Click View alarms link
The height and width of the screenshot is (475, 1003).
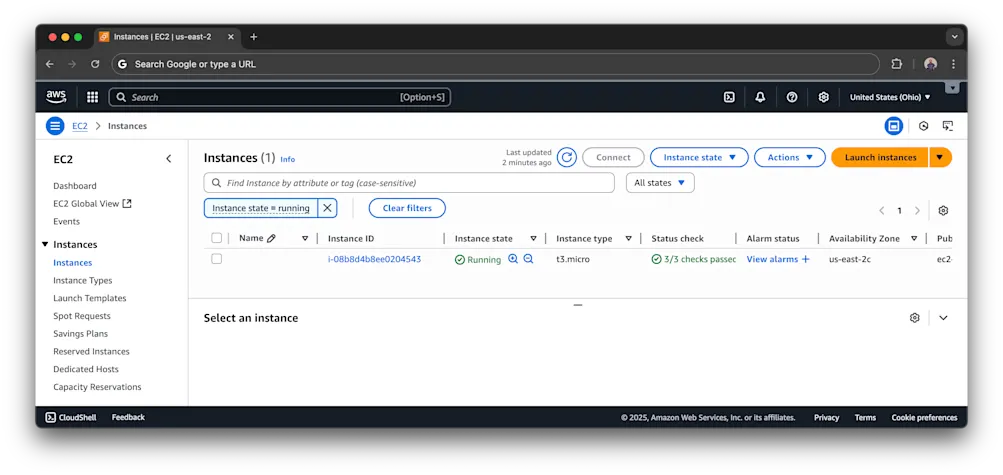click(772, 259)
